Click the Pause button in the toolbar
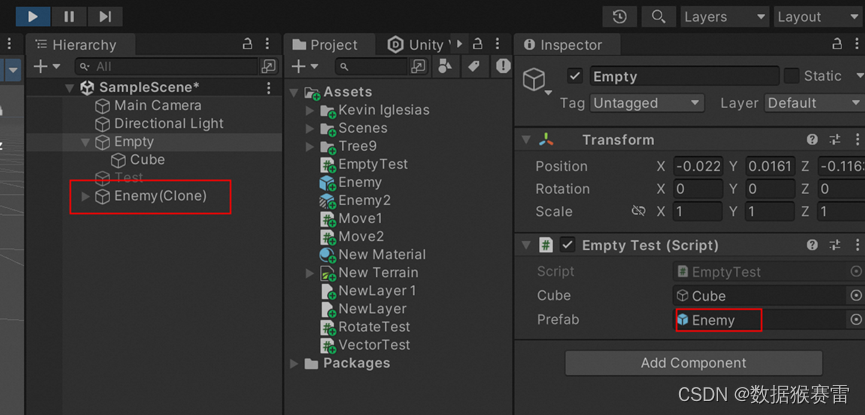This screenshot has height=415, width=865. (x=69, y=17)
